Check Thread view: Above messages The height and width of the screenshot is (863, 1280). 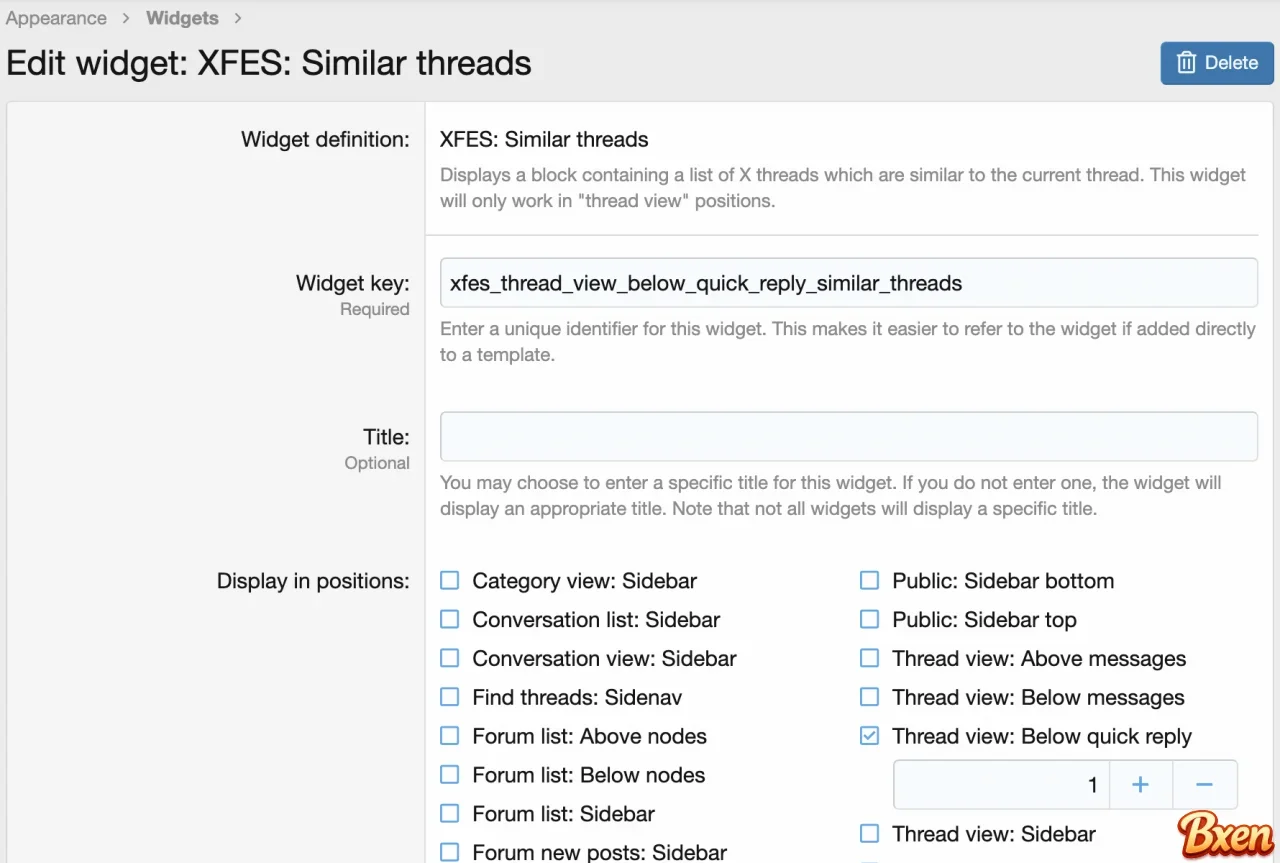click(869, 657)
